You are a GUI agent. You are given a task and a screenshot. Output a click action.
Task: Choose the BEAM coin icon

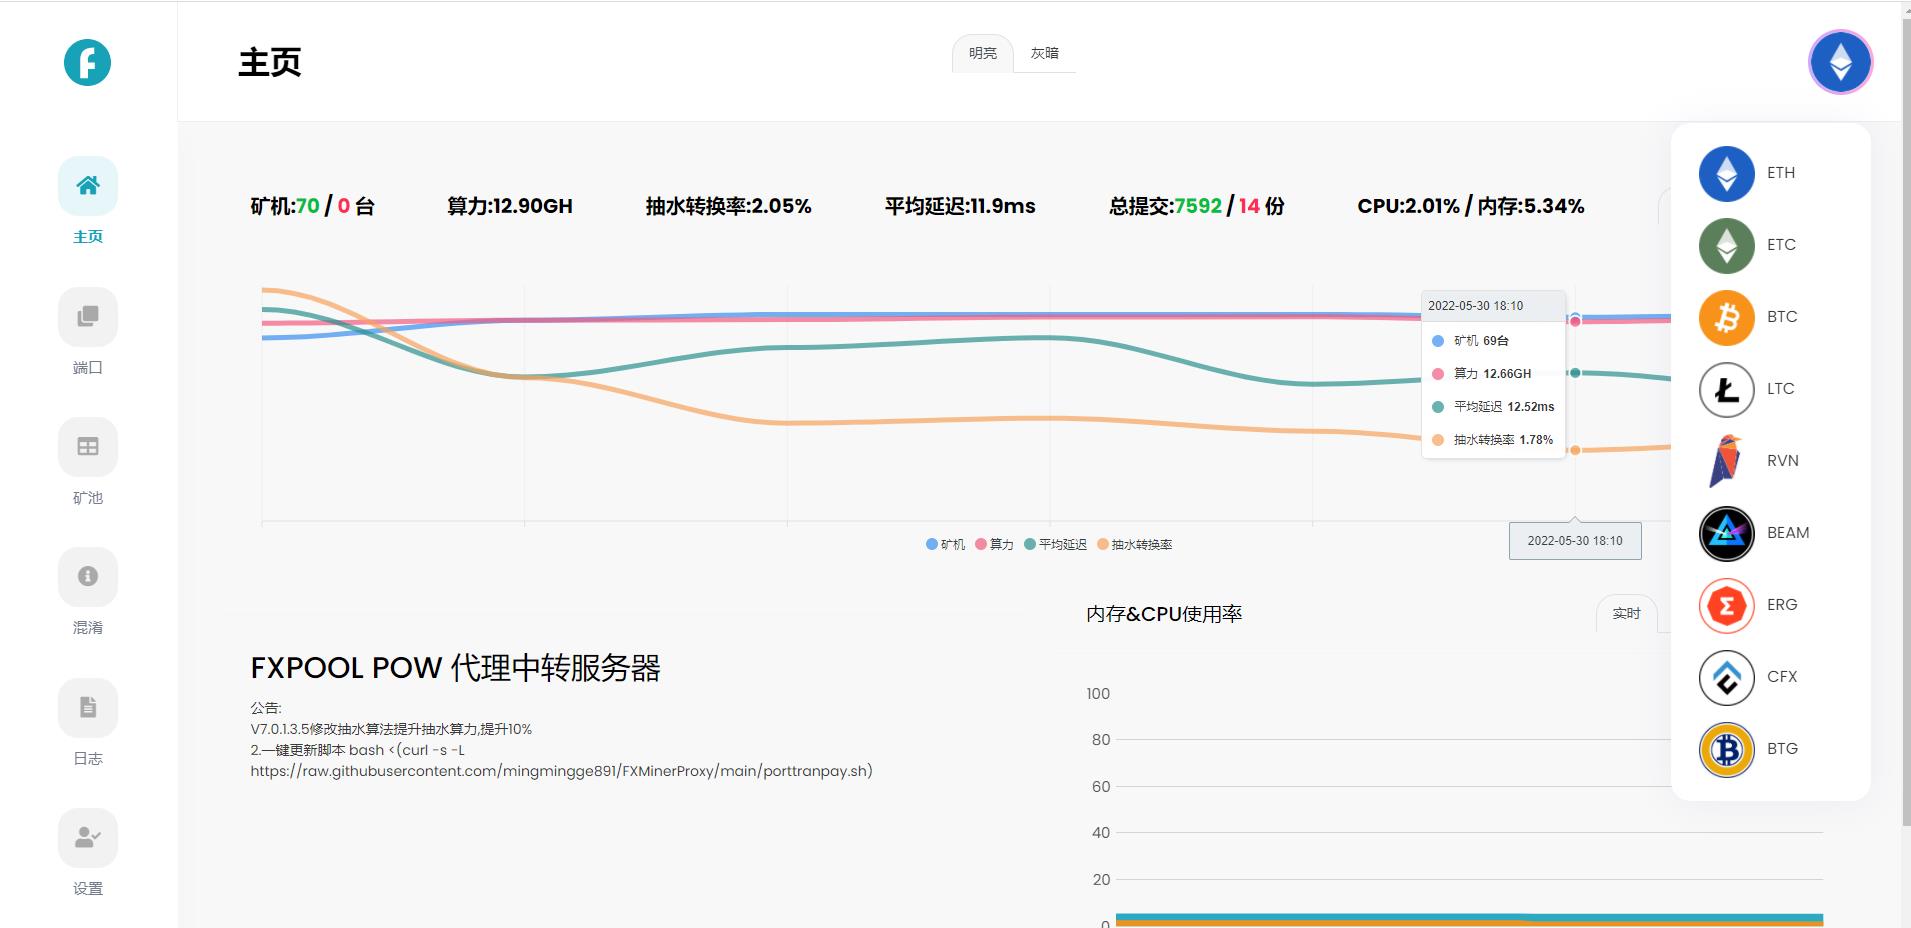click(x=1727, y=533)
